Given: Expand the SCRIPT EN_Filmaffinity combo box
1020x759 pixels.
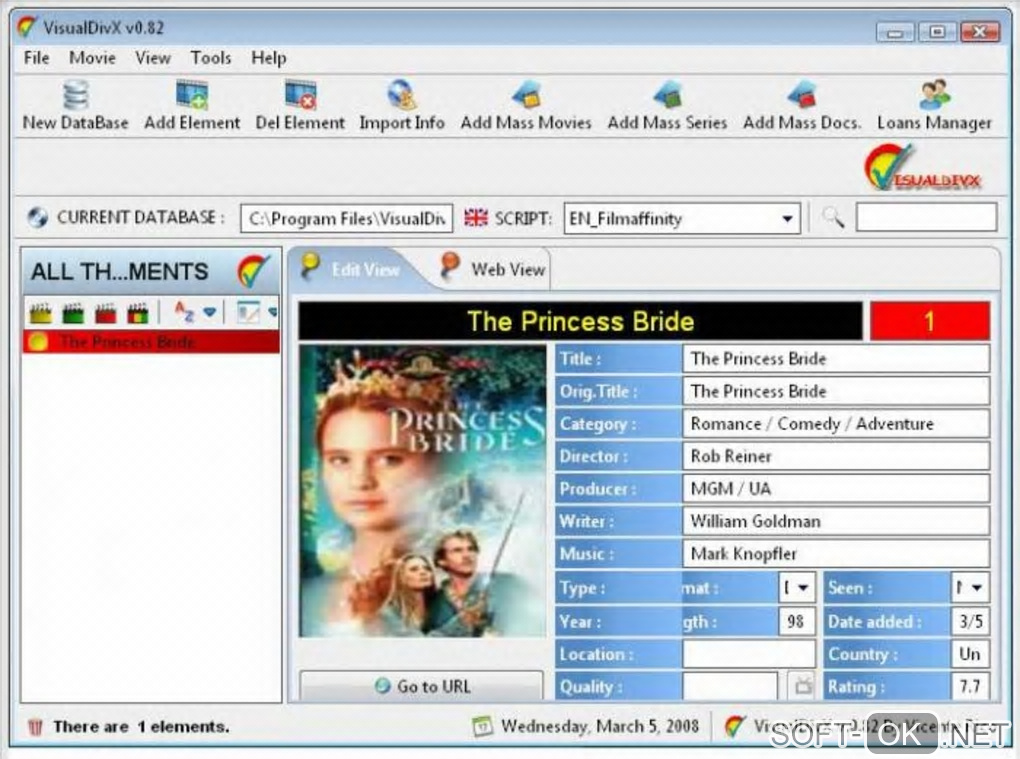Looking at the screenshot, I should click(x=786, y=219).
